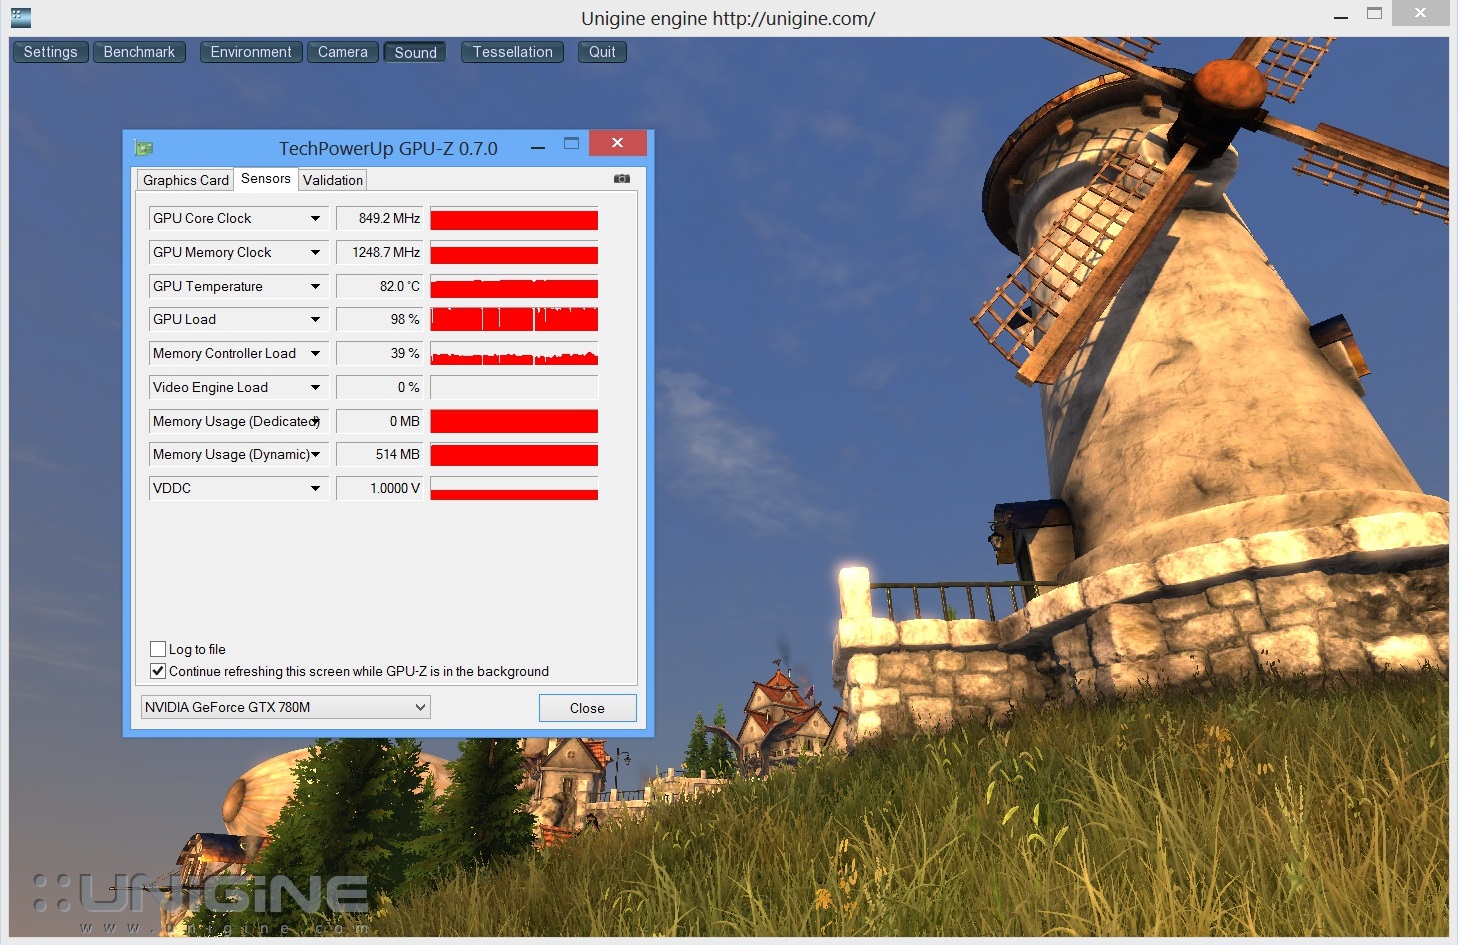The width and height of the screenshot is (1458, 945).
Task: Open the GPU Temperature sensor dropdown
Action: [315, 286]
